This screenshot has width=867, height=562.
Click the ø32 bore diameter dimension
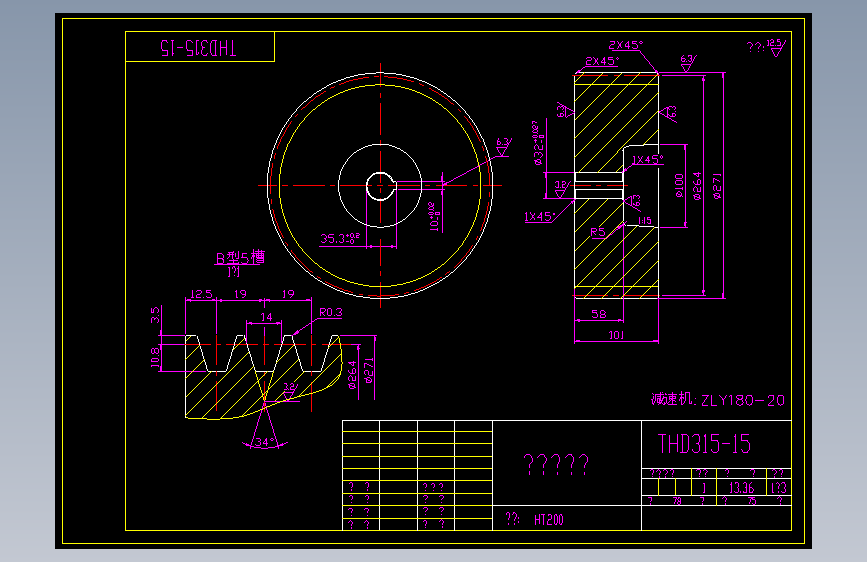coord(539,143)
